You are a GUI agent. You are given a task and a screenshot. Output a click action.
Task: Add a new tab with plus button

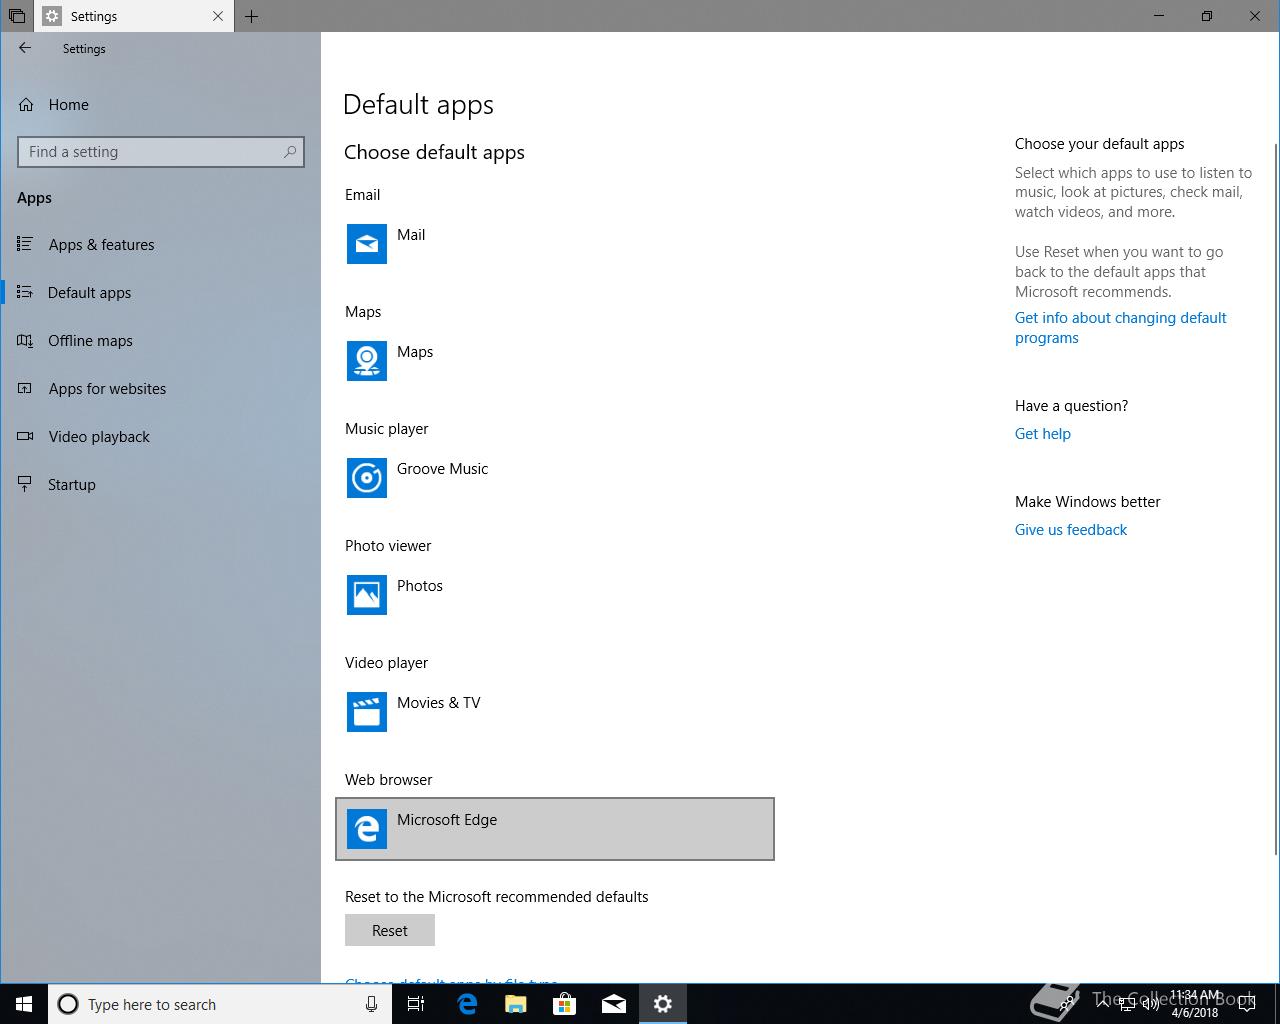point(251,16)
